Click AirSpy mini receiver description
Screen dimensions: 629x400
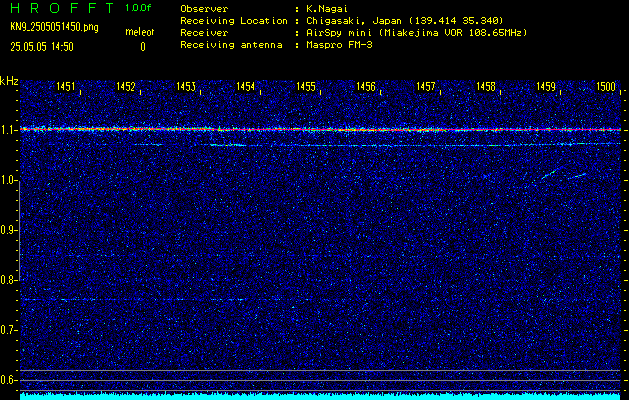(x=417, y=33)
